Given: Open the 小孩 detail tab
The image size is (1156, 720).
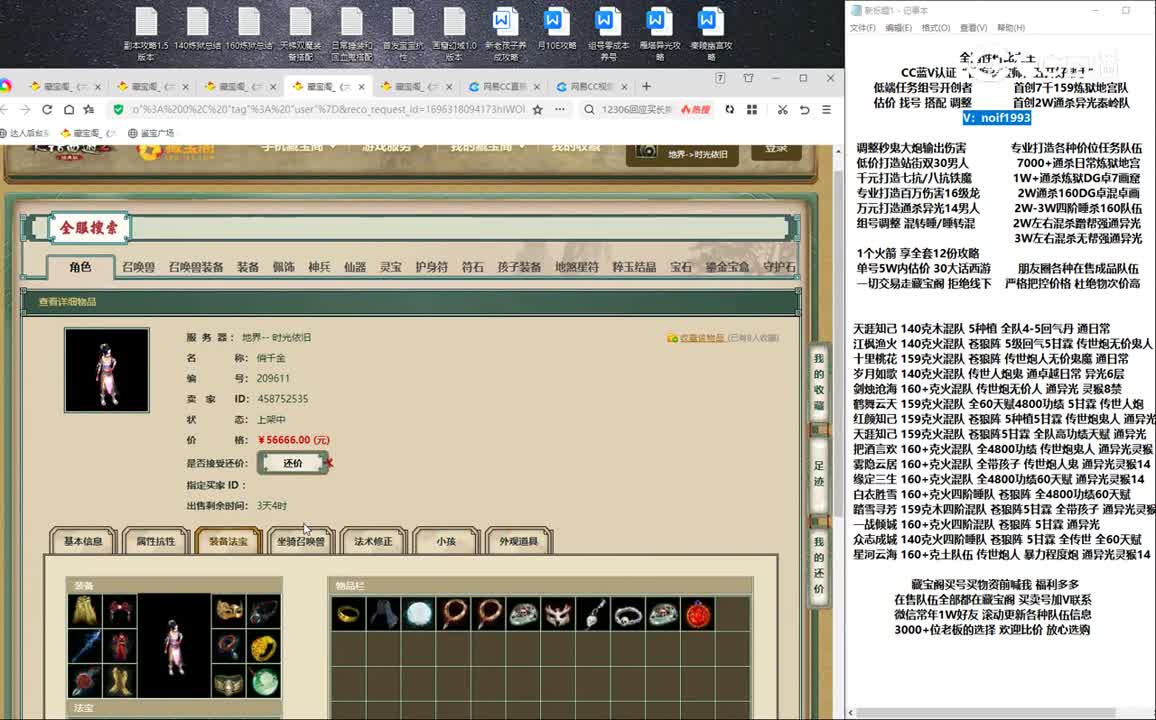Looking at the screenshot, I should point(446,541).
